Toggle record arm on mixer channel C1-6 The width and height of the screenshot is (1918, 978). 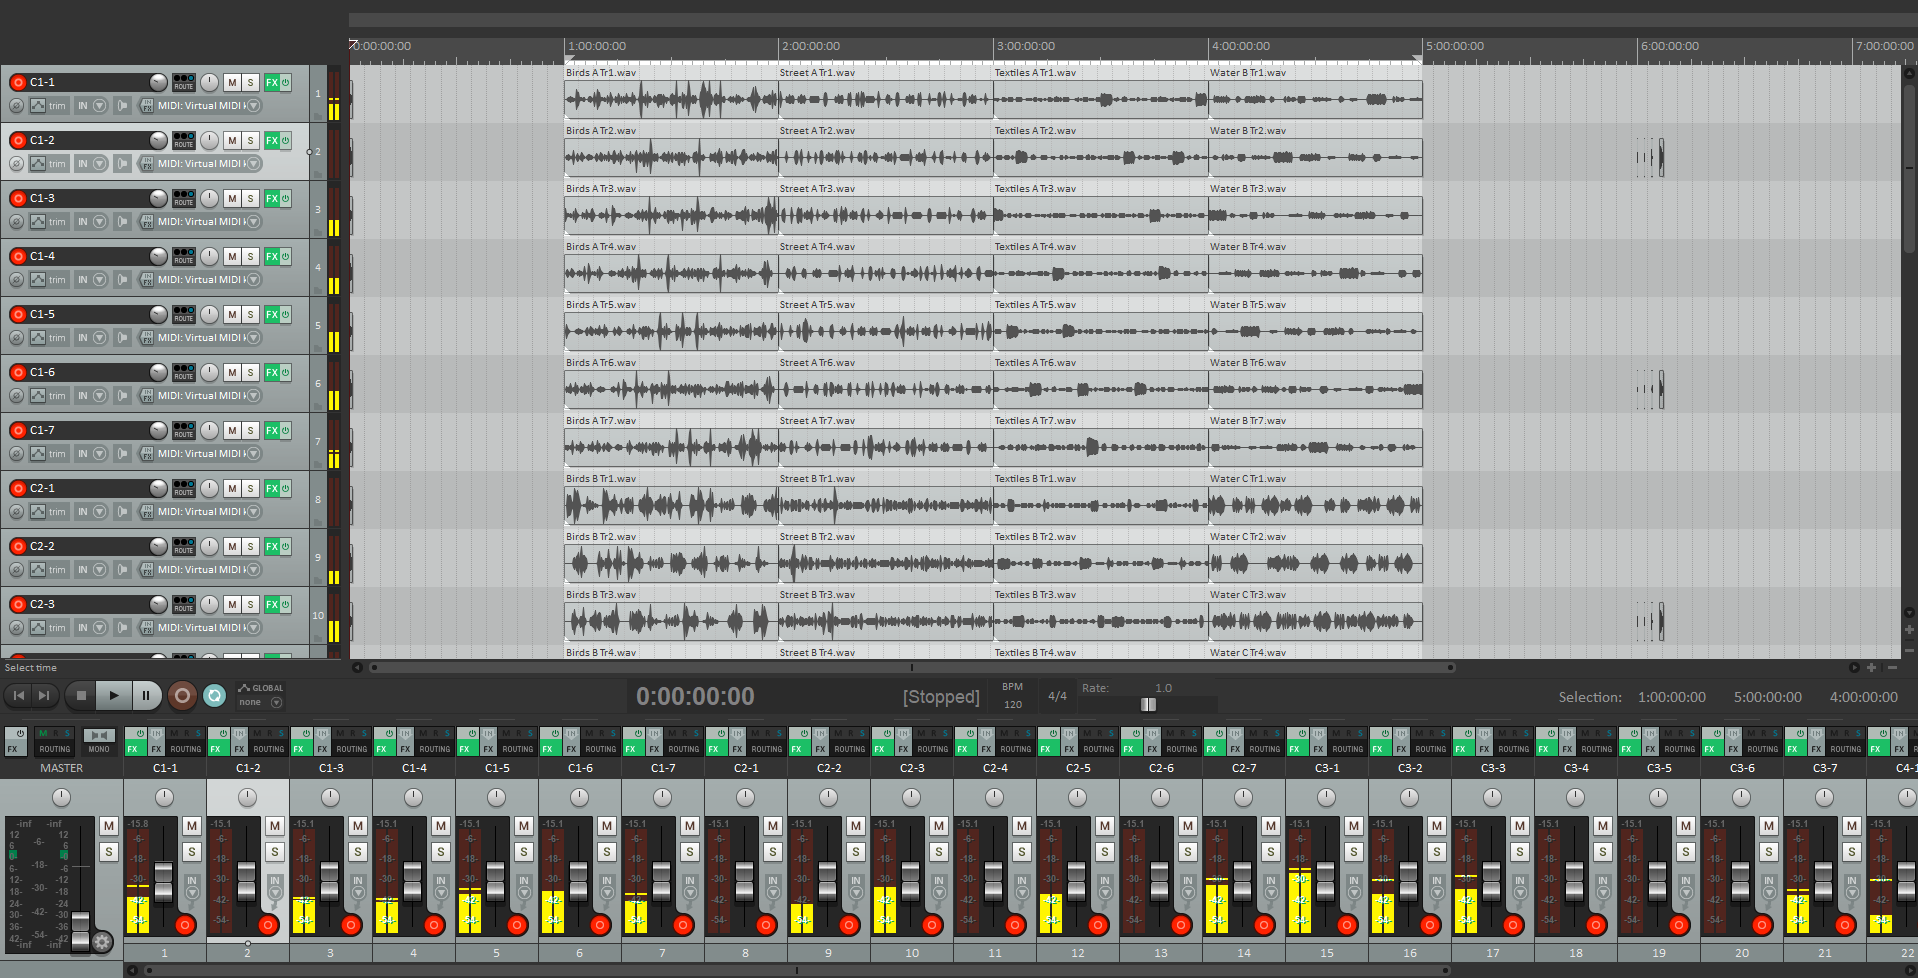point(600,925)
